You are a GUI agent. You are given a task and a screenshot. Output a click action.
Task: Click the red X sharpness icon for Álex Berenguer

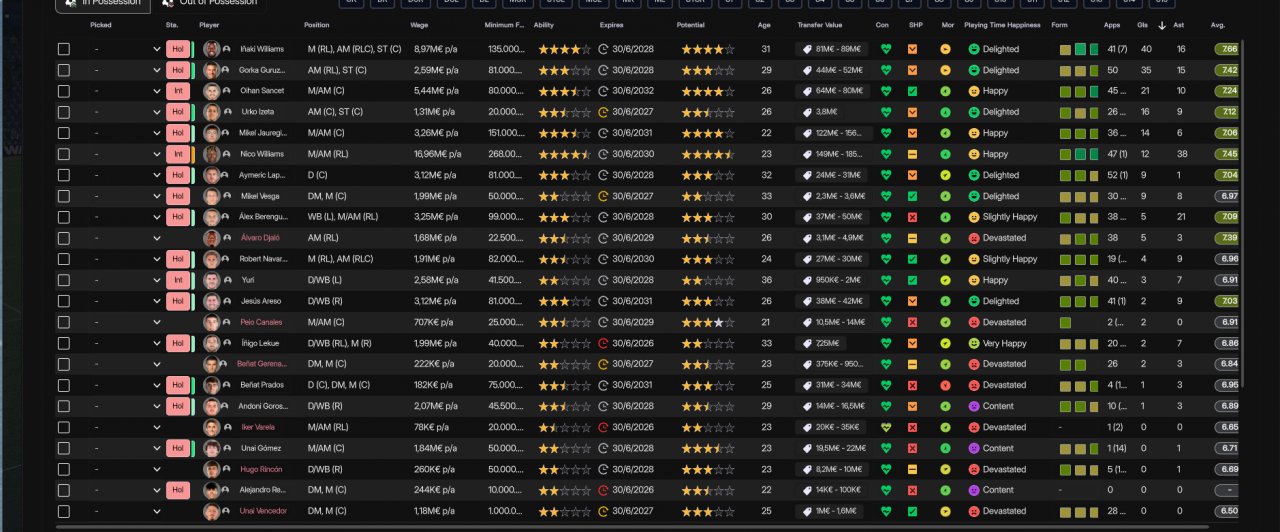tap(912, 217)
